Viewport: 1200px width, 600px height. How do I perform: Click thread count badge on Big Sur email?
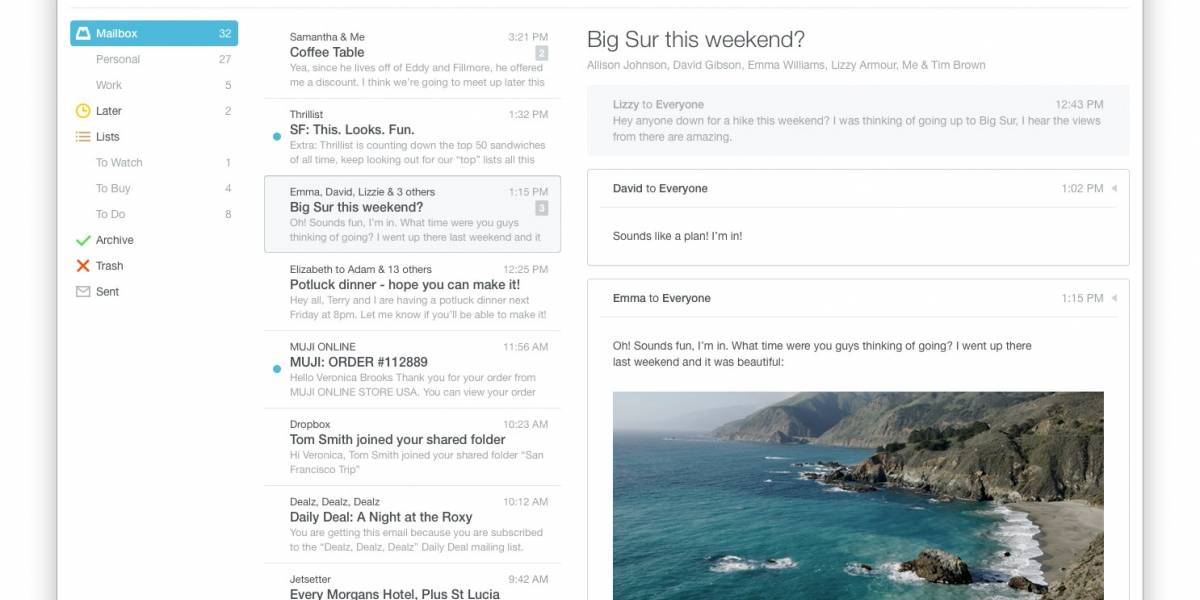point(541,208)
